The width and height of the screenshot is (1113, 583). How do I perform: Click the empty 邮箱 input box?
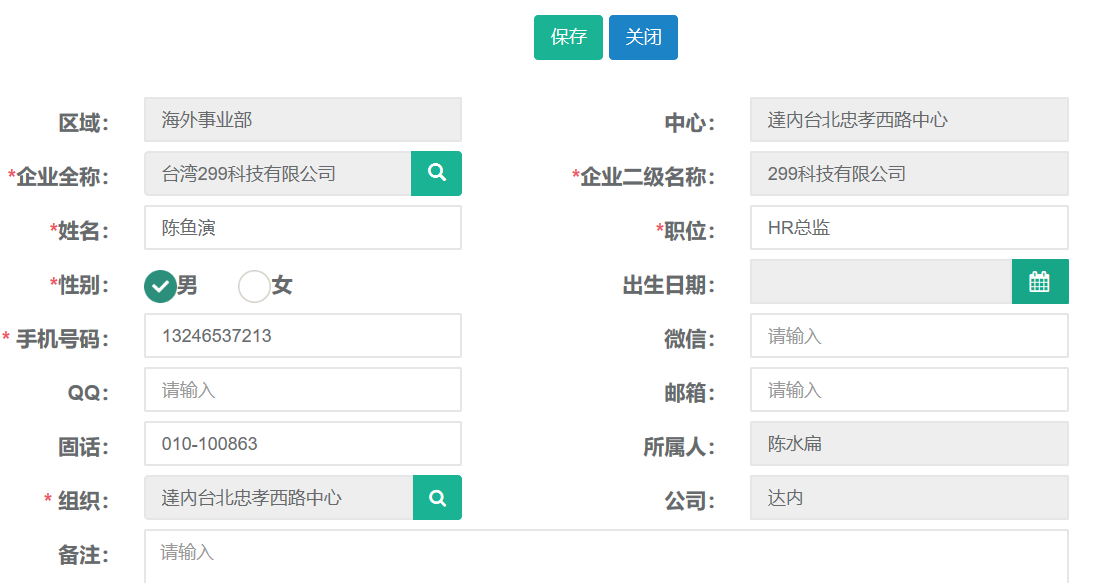coord(908,390)
